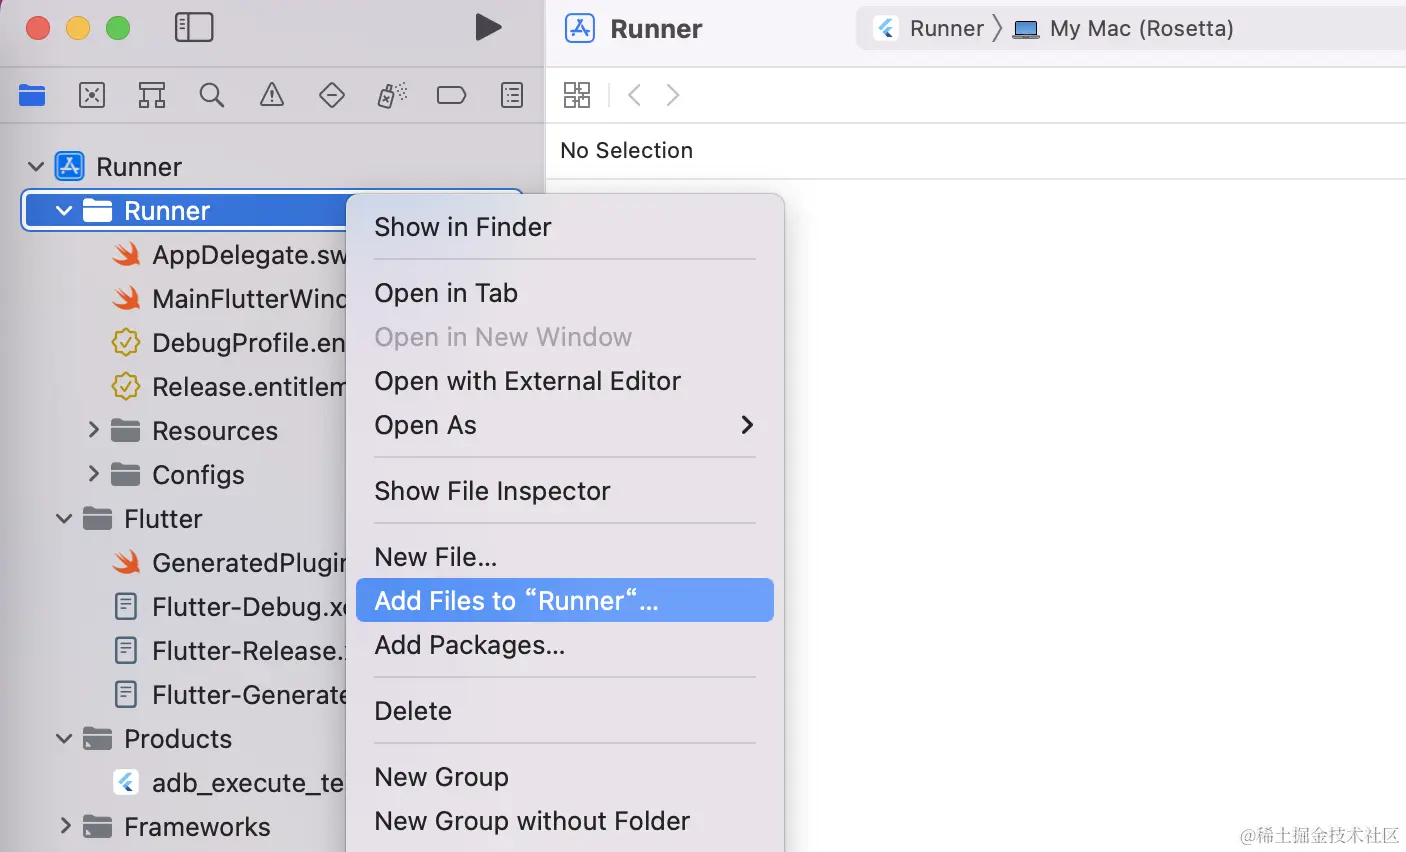Open the Symbol navigator
Image resolution: width=1406 pixels, height=852 pixels.
152,95
